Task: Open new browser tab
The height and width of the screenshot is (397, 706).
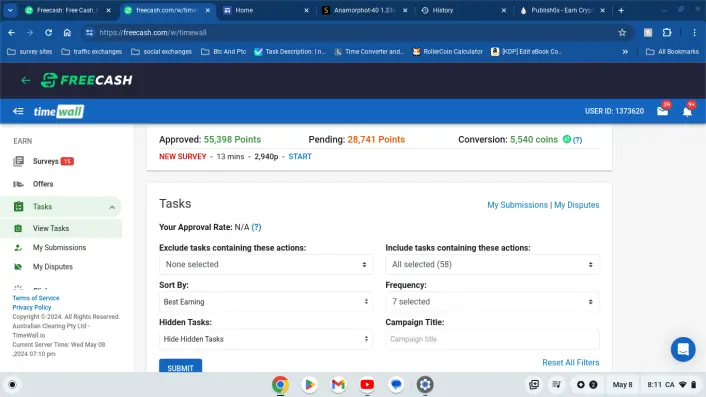Action: point(621,10)
